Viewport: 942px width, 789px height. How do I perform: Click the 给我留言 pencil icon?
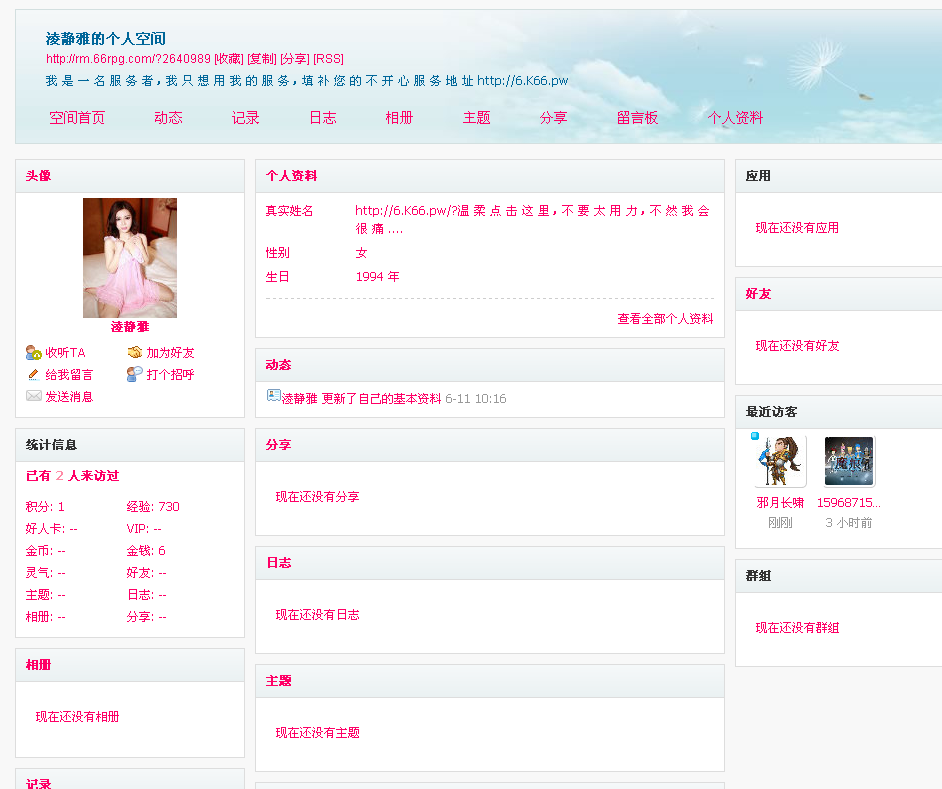(34, 374)
